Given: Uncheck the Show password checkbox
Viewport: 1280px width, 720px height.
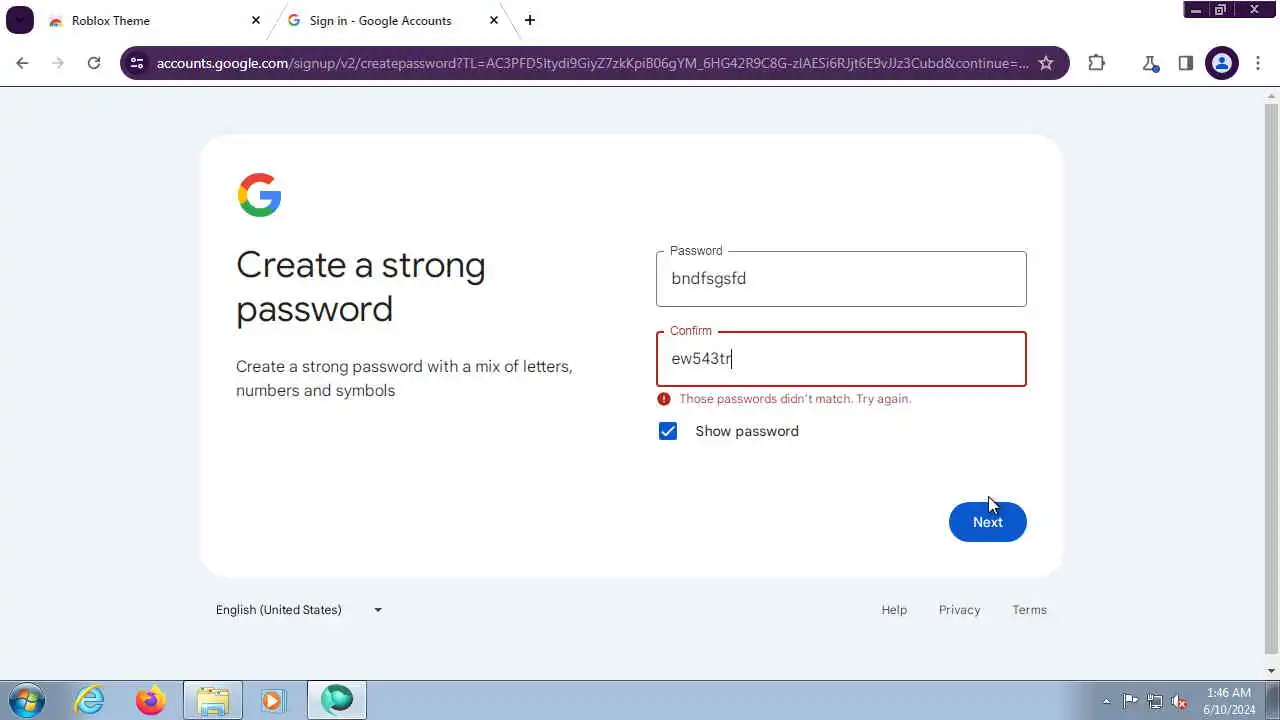Looking at the screenshot, I should point(668,431).
